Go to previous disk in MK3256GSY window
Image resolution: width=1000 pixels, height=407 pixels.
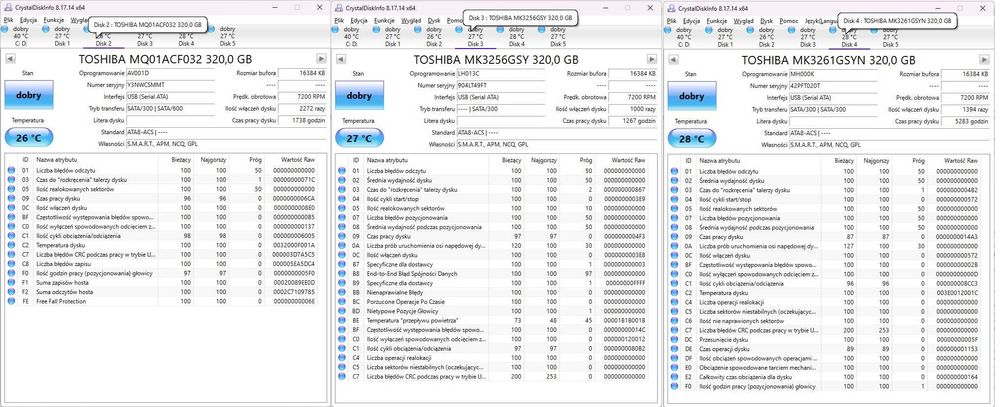point(341,59)
